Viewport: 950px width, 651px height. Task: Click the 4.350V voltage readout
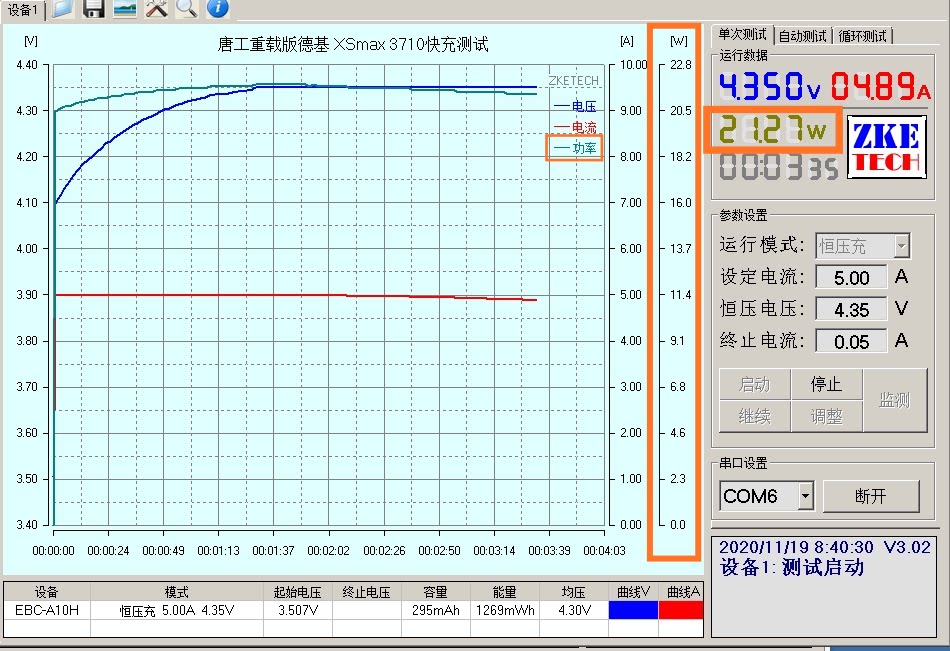tap(769, 86)
